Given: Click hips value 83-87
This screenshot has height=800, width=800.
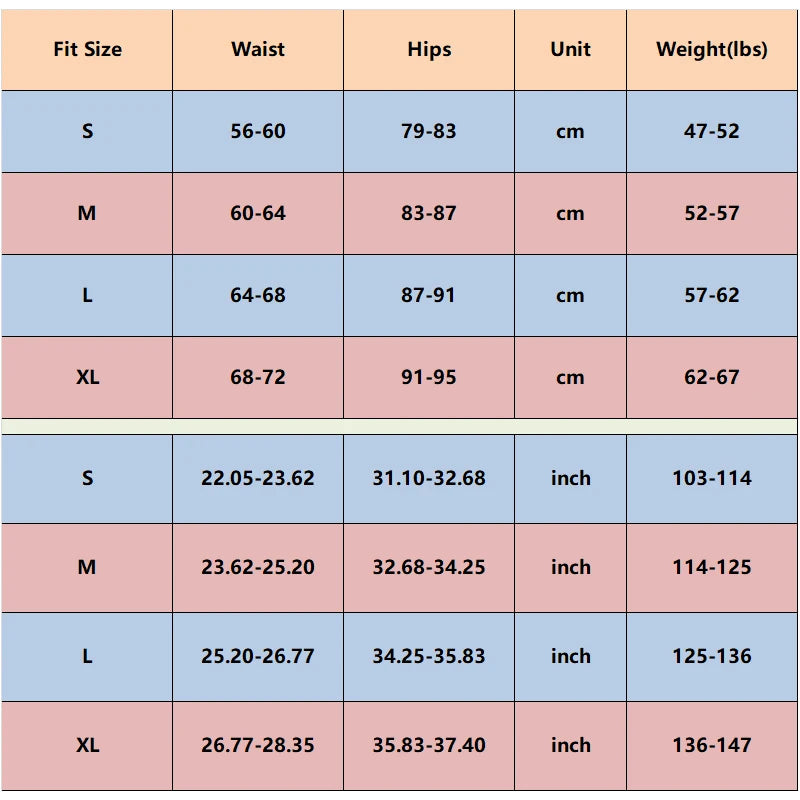Looking at the screenshot, I should point(429,213).
